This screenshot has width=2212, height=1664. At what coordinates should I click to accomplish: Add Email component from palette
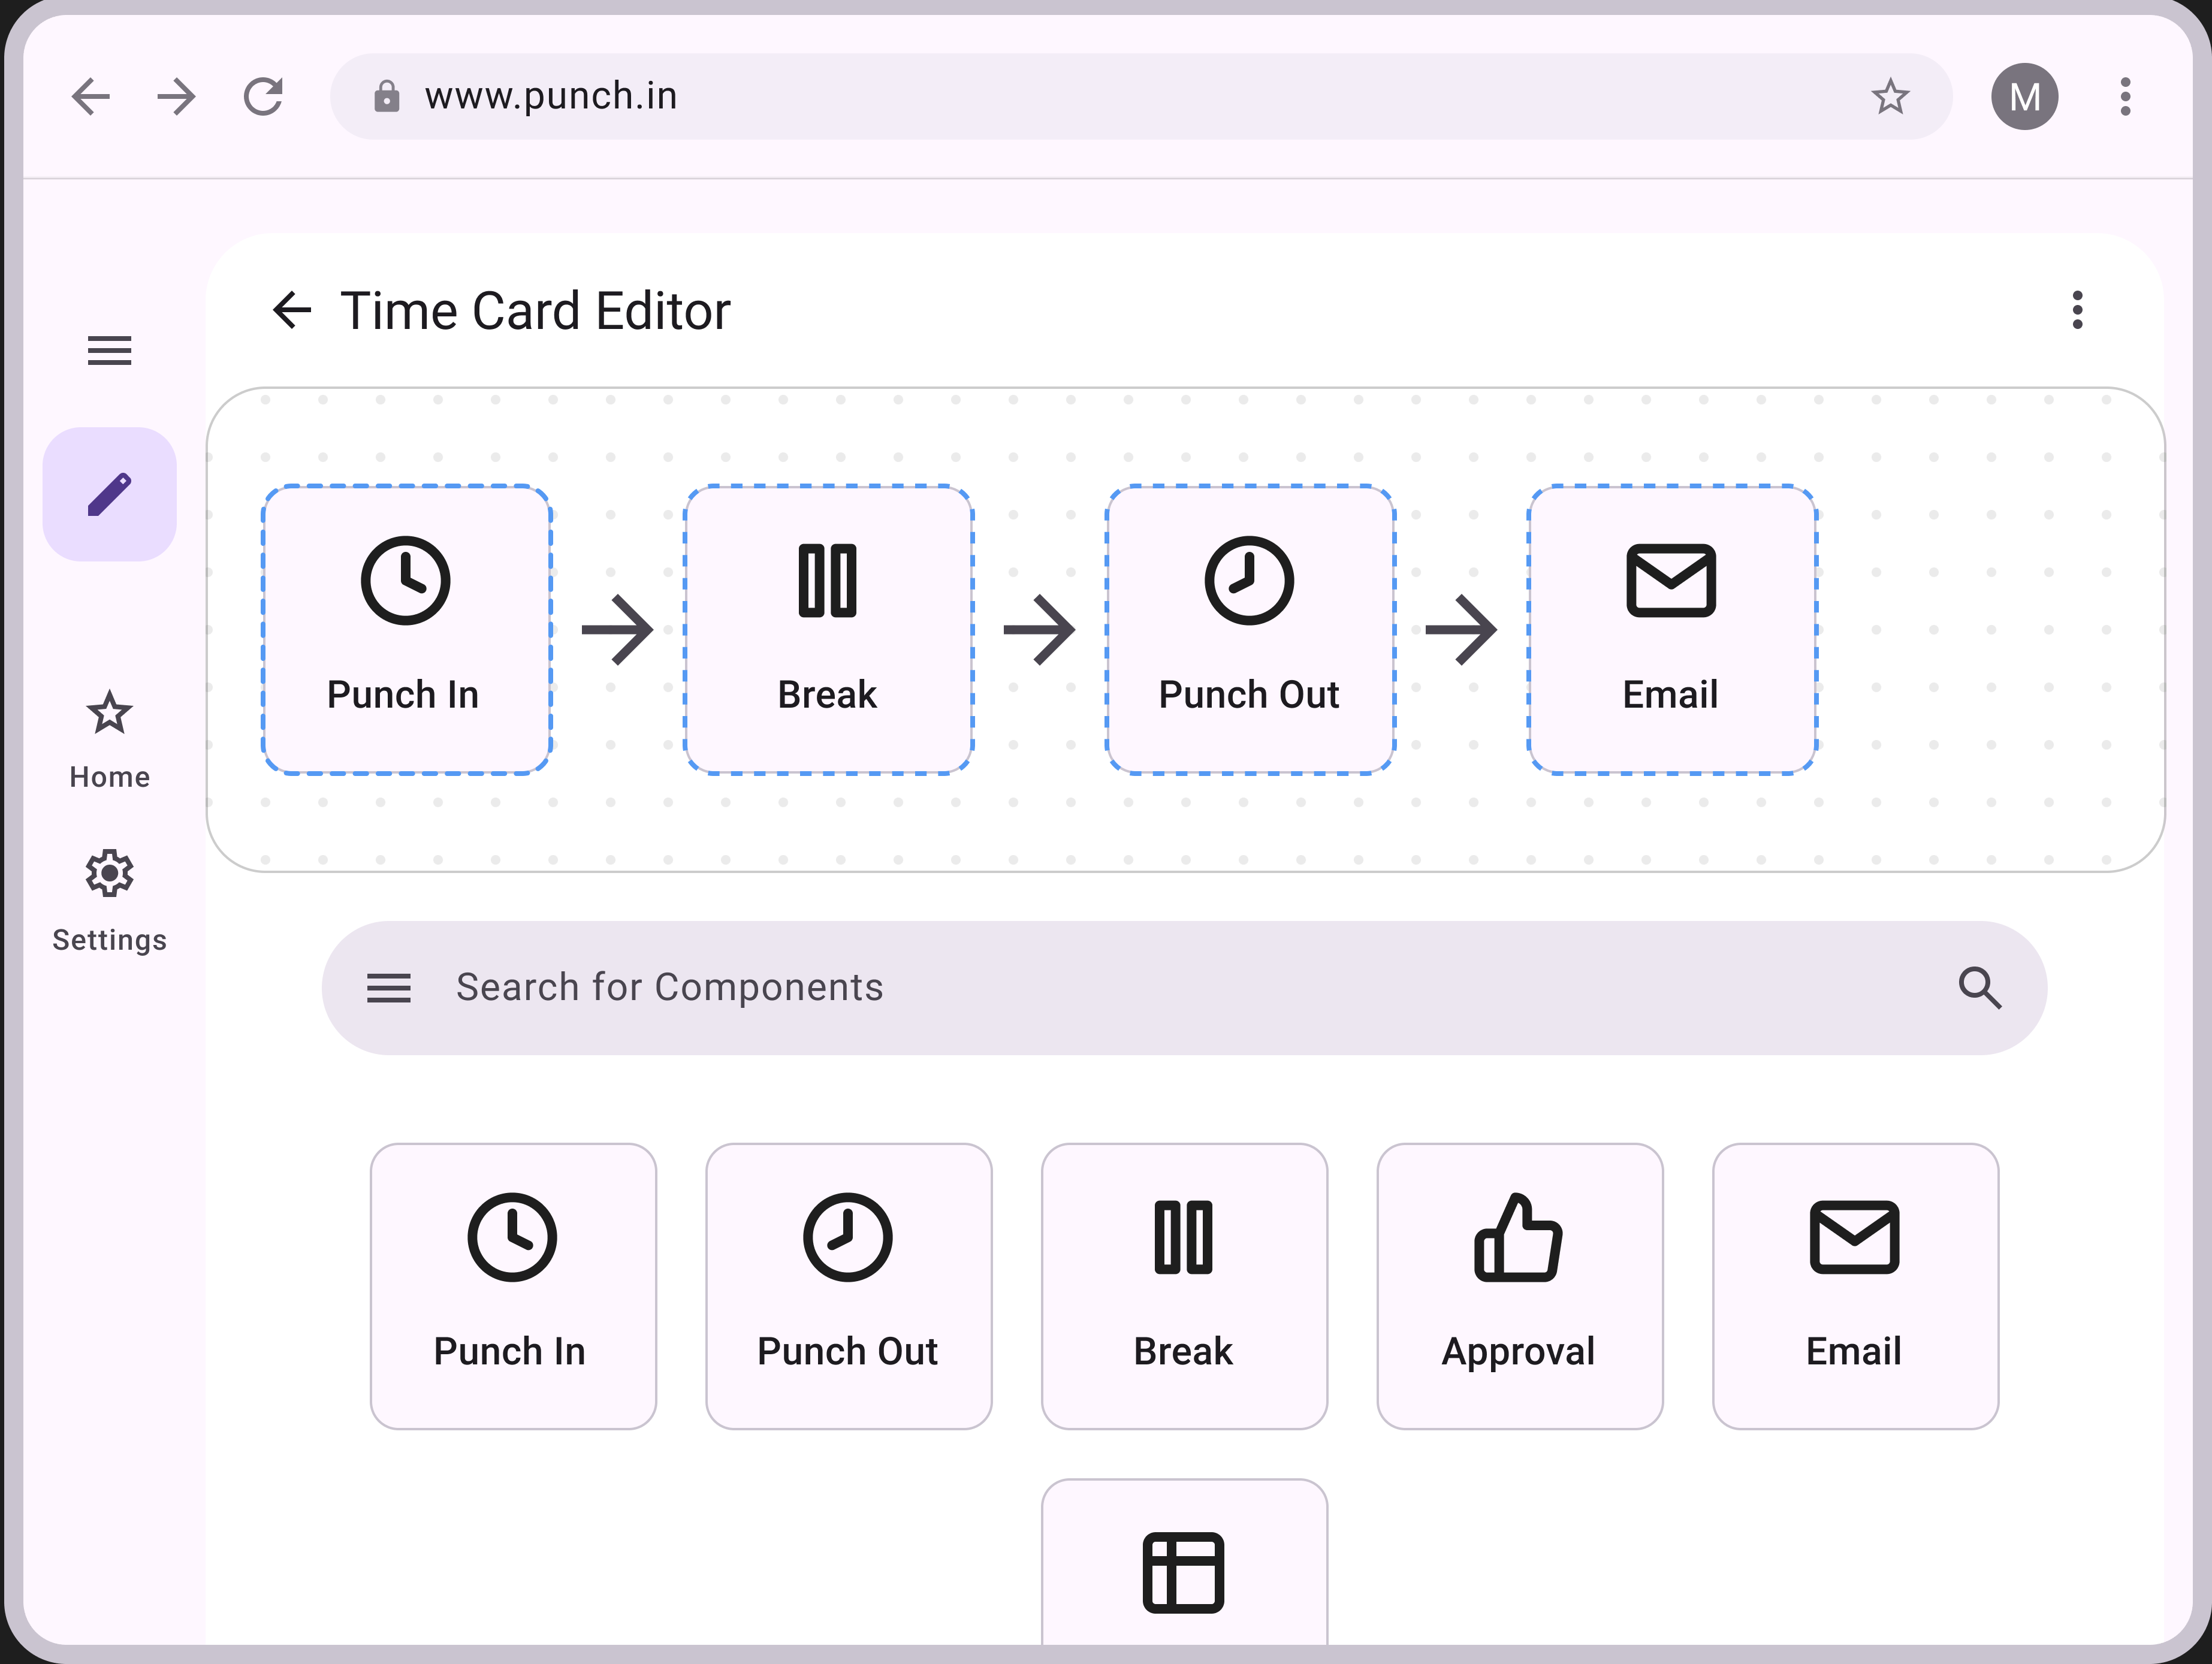1856,1287
